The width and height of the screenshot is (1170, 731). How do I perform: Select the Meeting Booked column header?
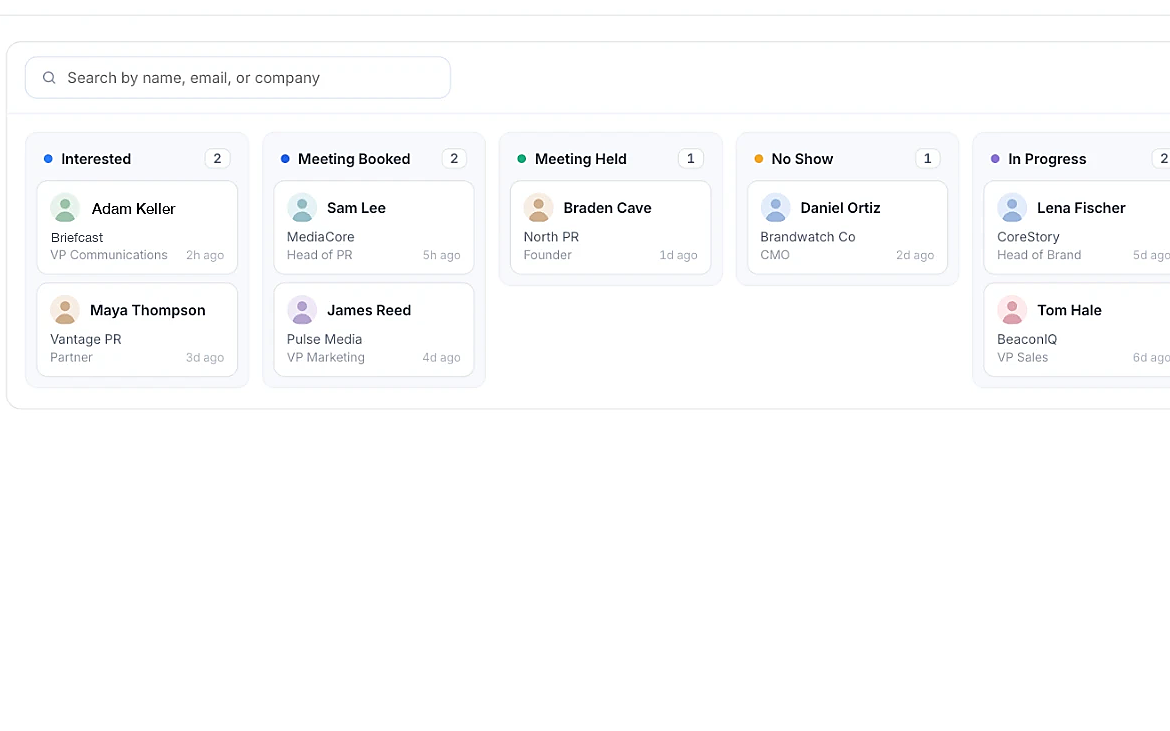tap(354, 159)
